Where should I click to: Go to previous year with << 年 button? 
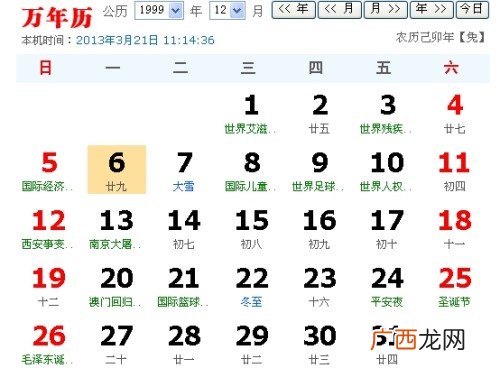tap(293, 10)
